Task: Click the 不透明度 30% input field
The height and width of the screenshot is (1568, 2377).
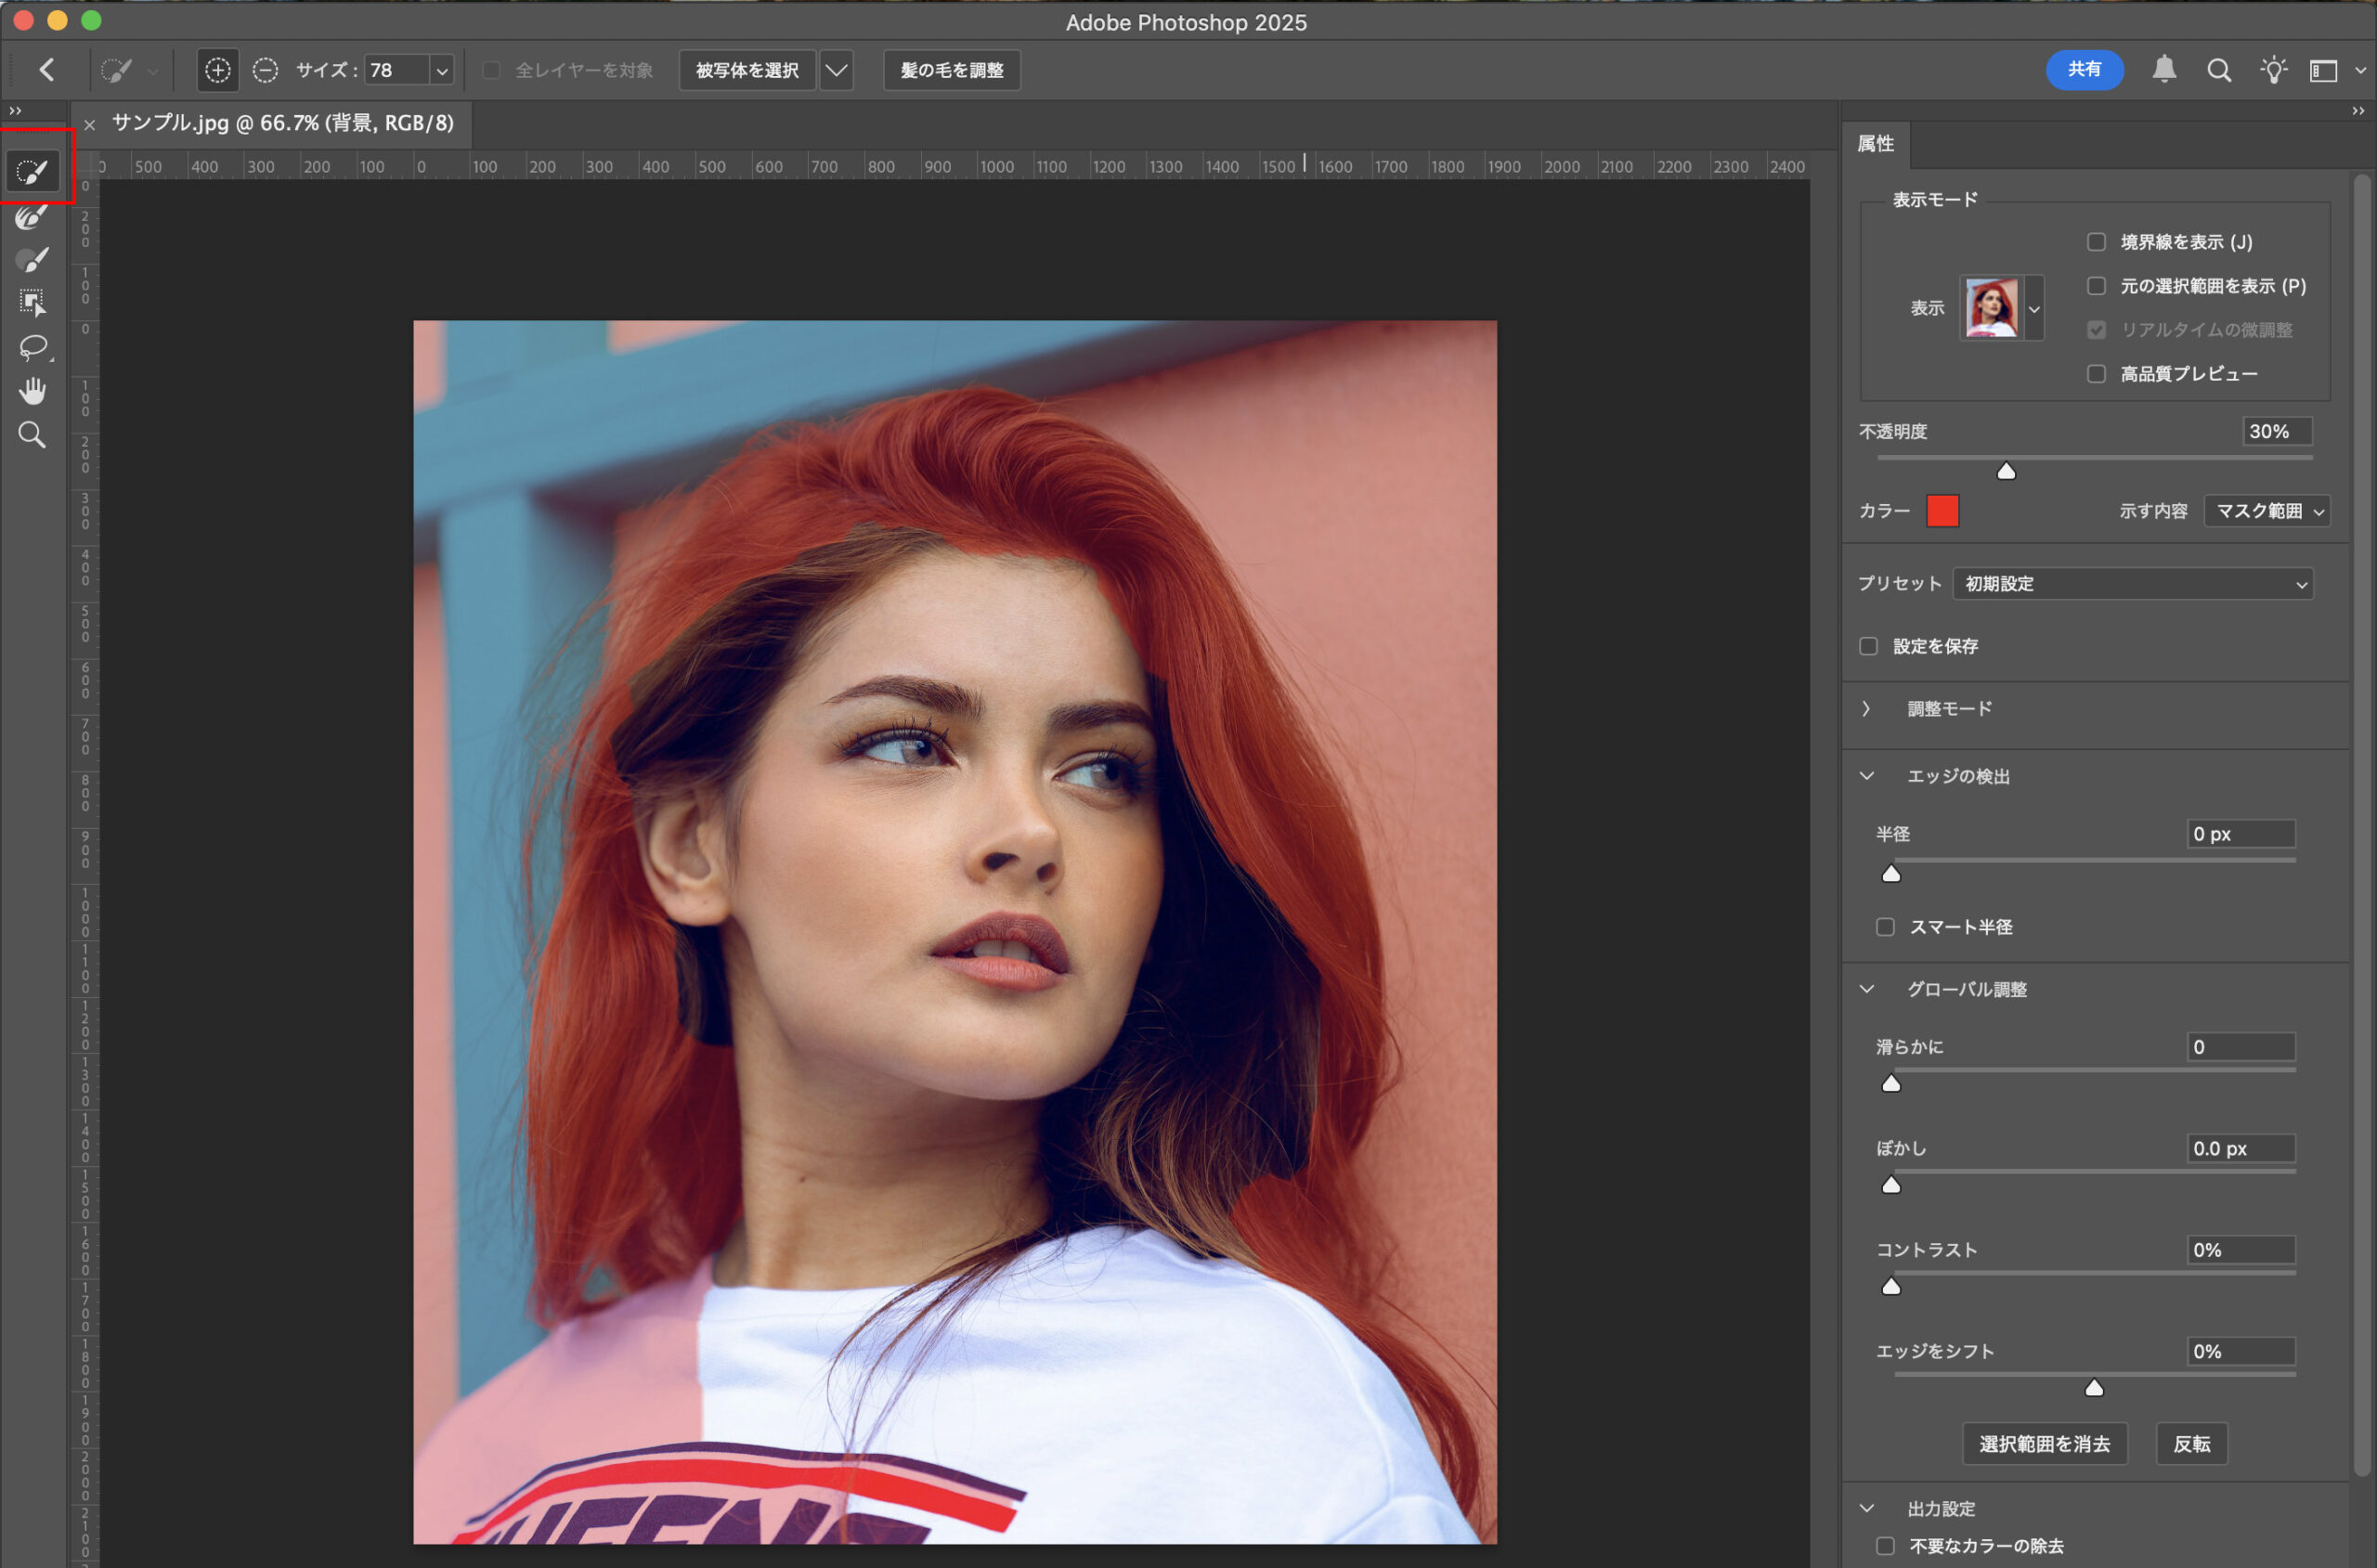Action: coord(2276,432)
